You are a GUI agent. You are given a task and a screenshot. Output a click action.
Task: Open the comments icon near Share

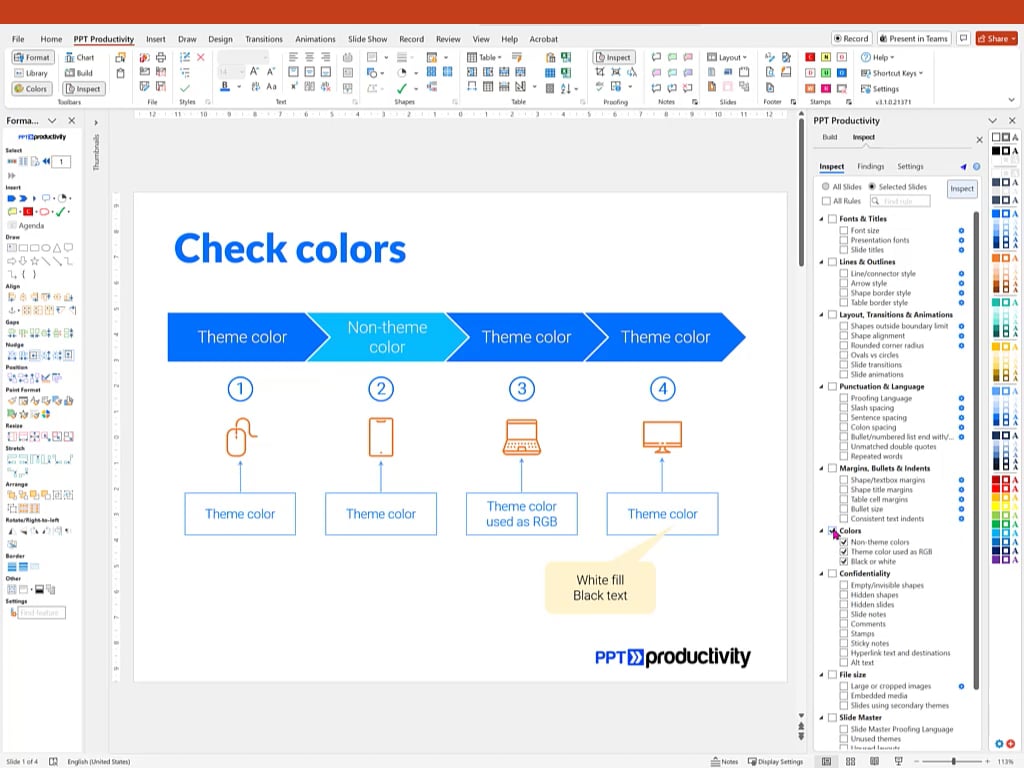click(x=963, y=39)
